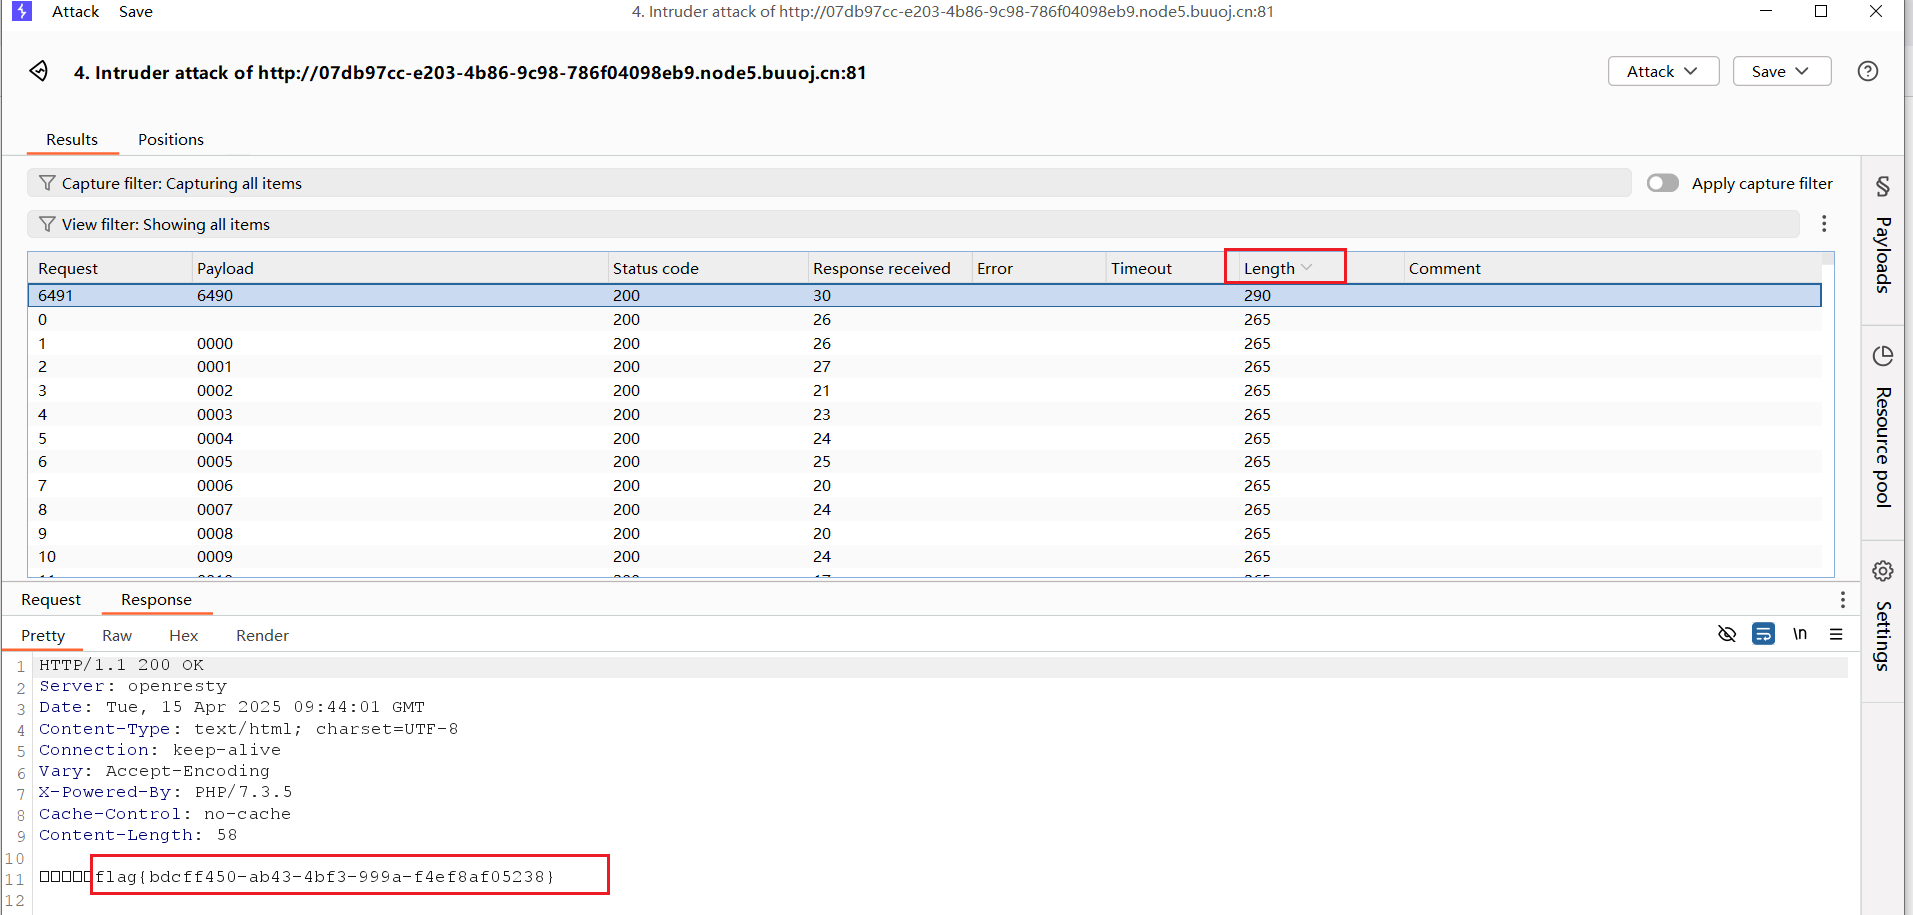Switch to the Positions tab
This screenshot has width=1913, height=915.
pyautogui.click(x=170, y=139)
